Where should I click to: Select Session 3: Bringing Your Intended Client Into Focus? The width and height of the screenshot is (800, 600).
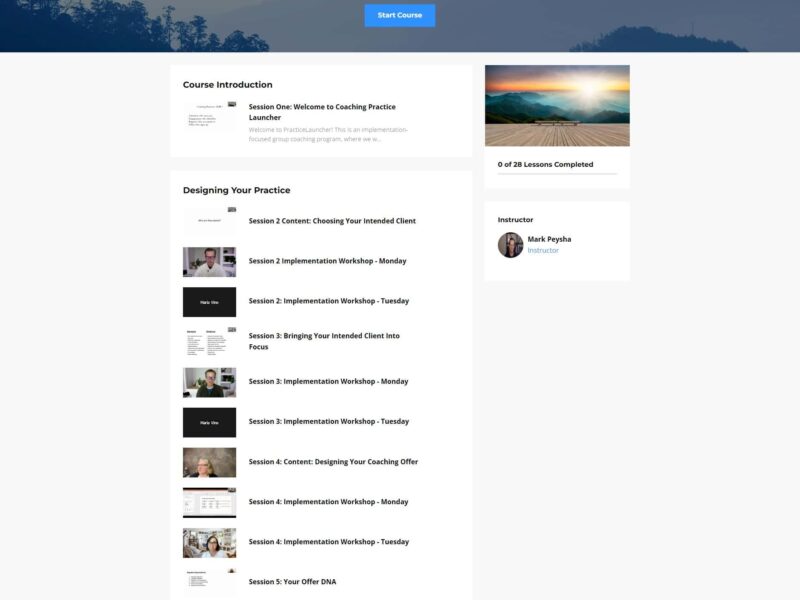(324, 341)
